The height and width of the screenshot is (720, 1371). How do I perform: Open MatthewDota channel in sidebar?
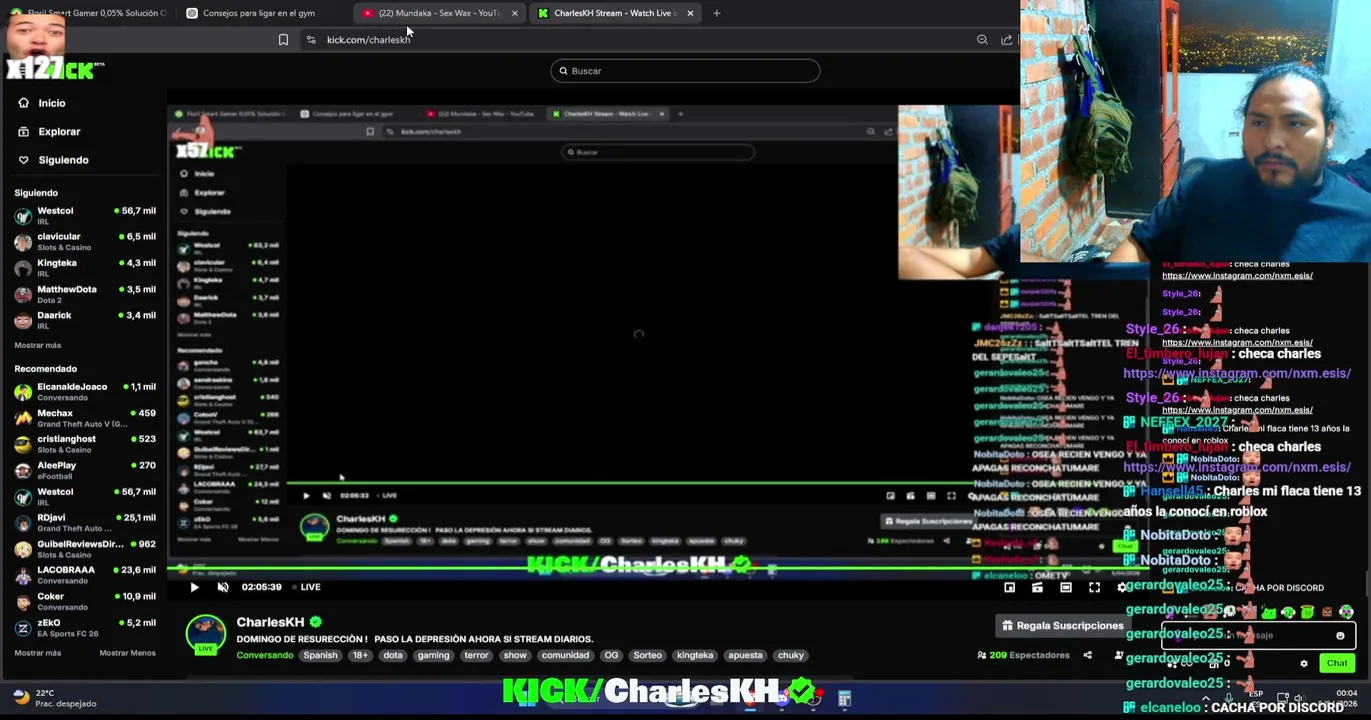[85, 294]
